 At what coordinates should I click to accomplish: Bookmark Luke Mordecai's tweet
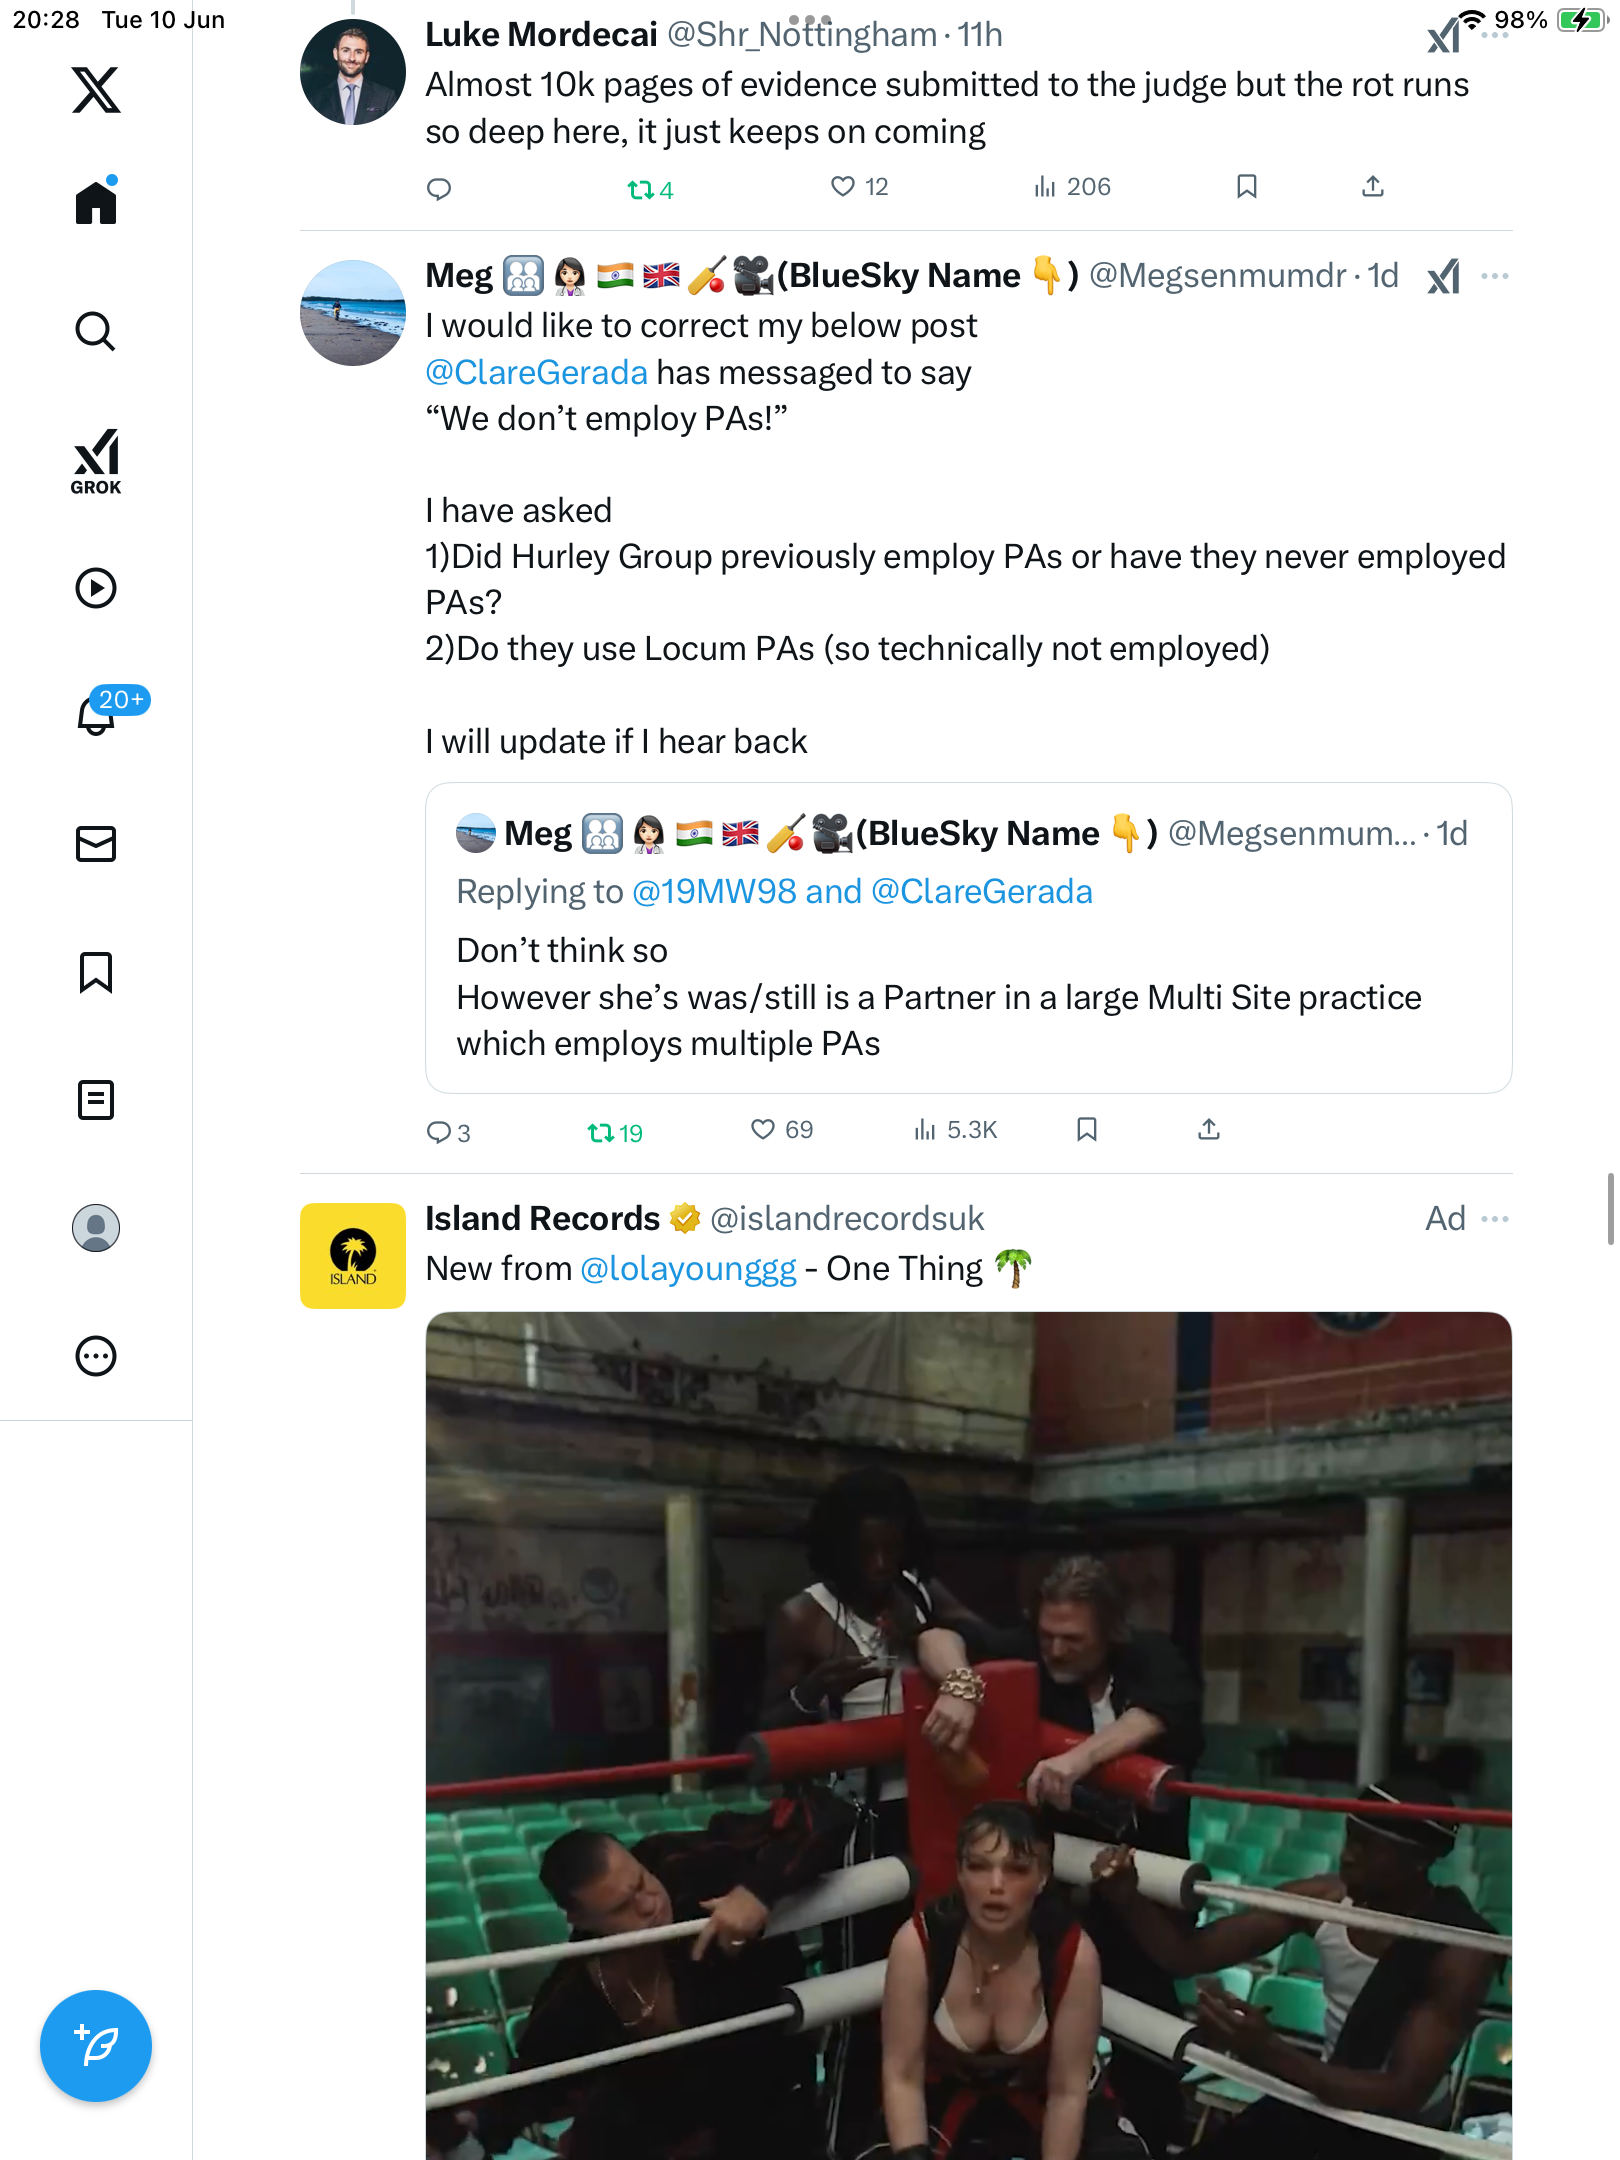(1246, 187)
